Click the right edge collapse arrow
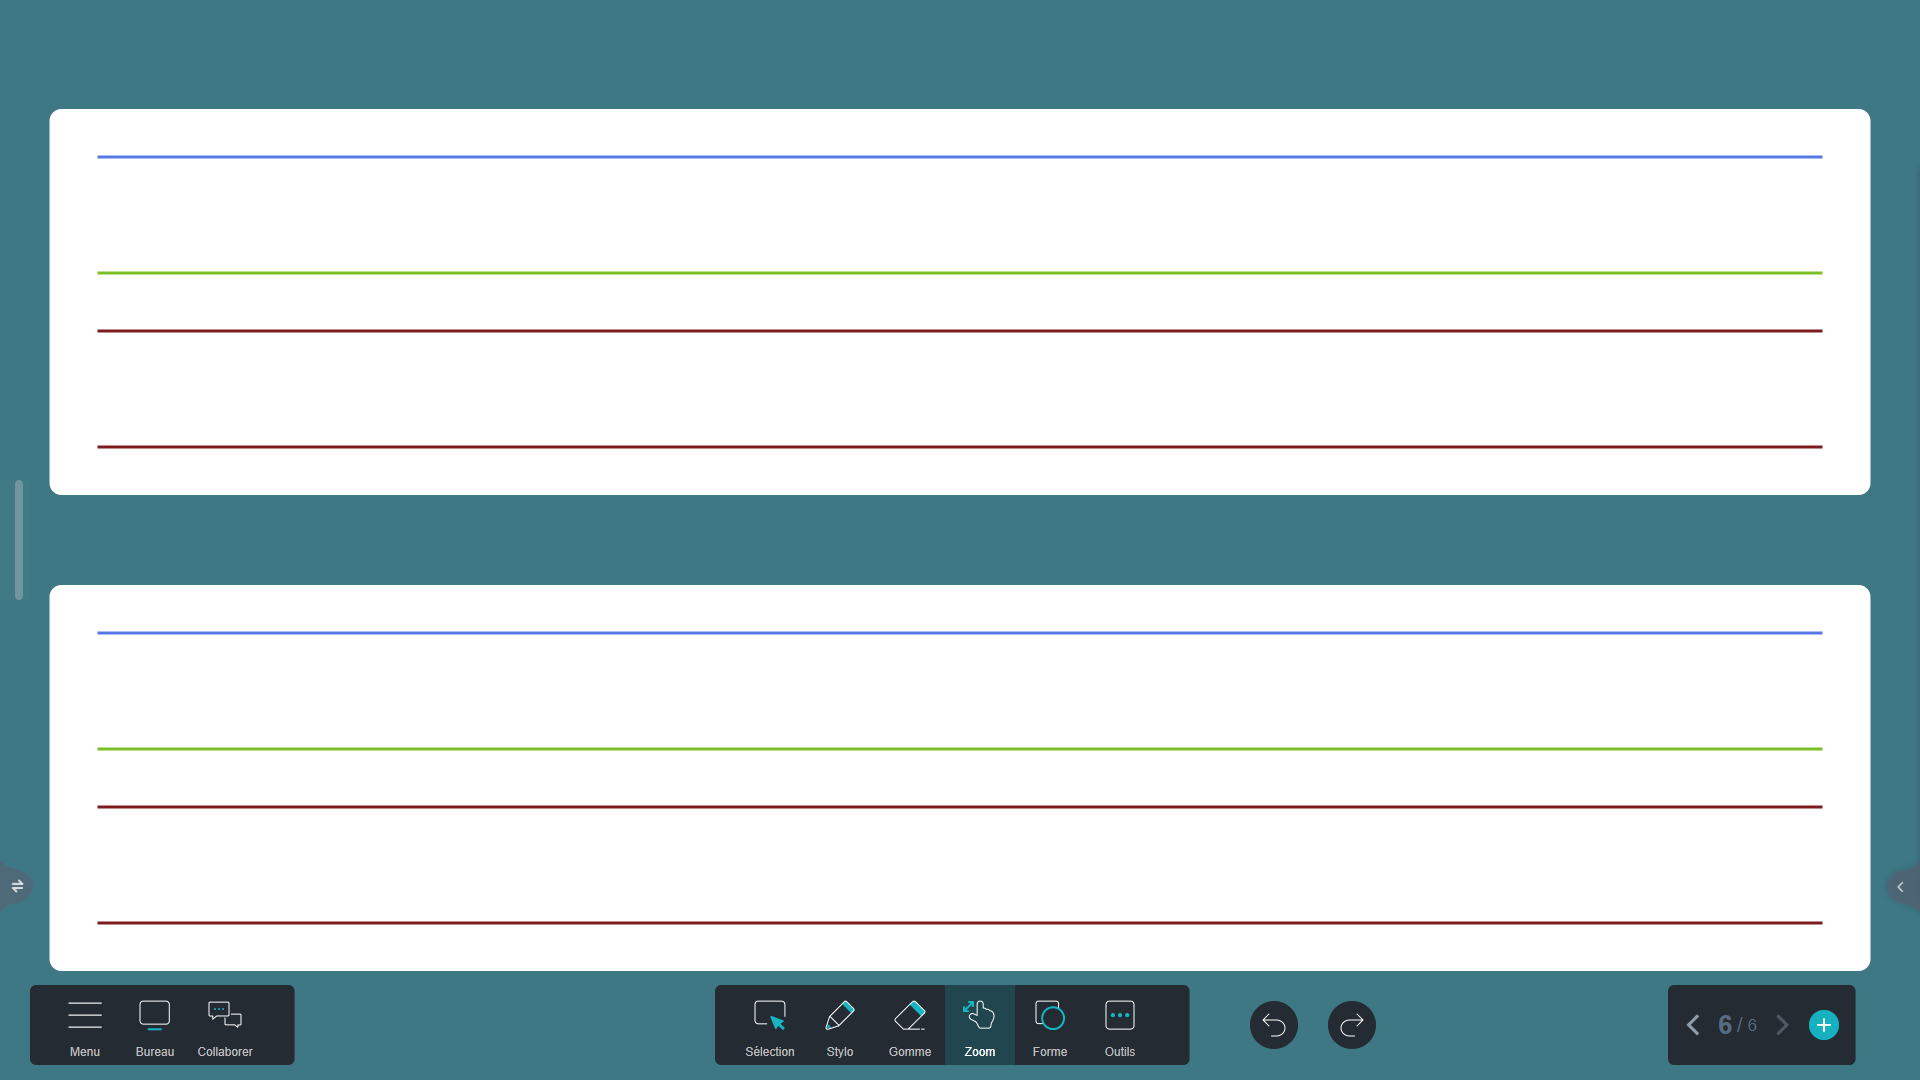Image resolution: width=1920 pixels, height=1080 pixels. click(x=1903, y=887)
